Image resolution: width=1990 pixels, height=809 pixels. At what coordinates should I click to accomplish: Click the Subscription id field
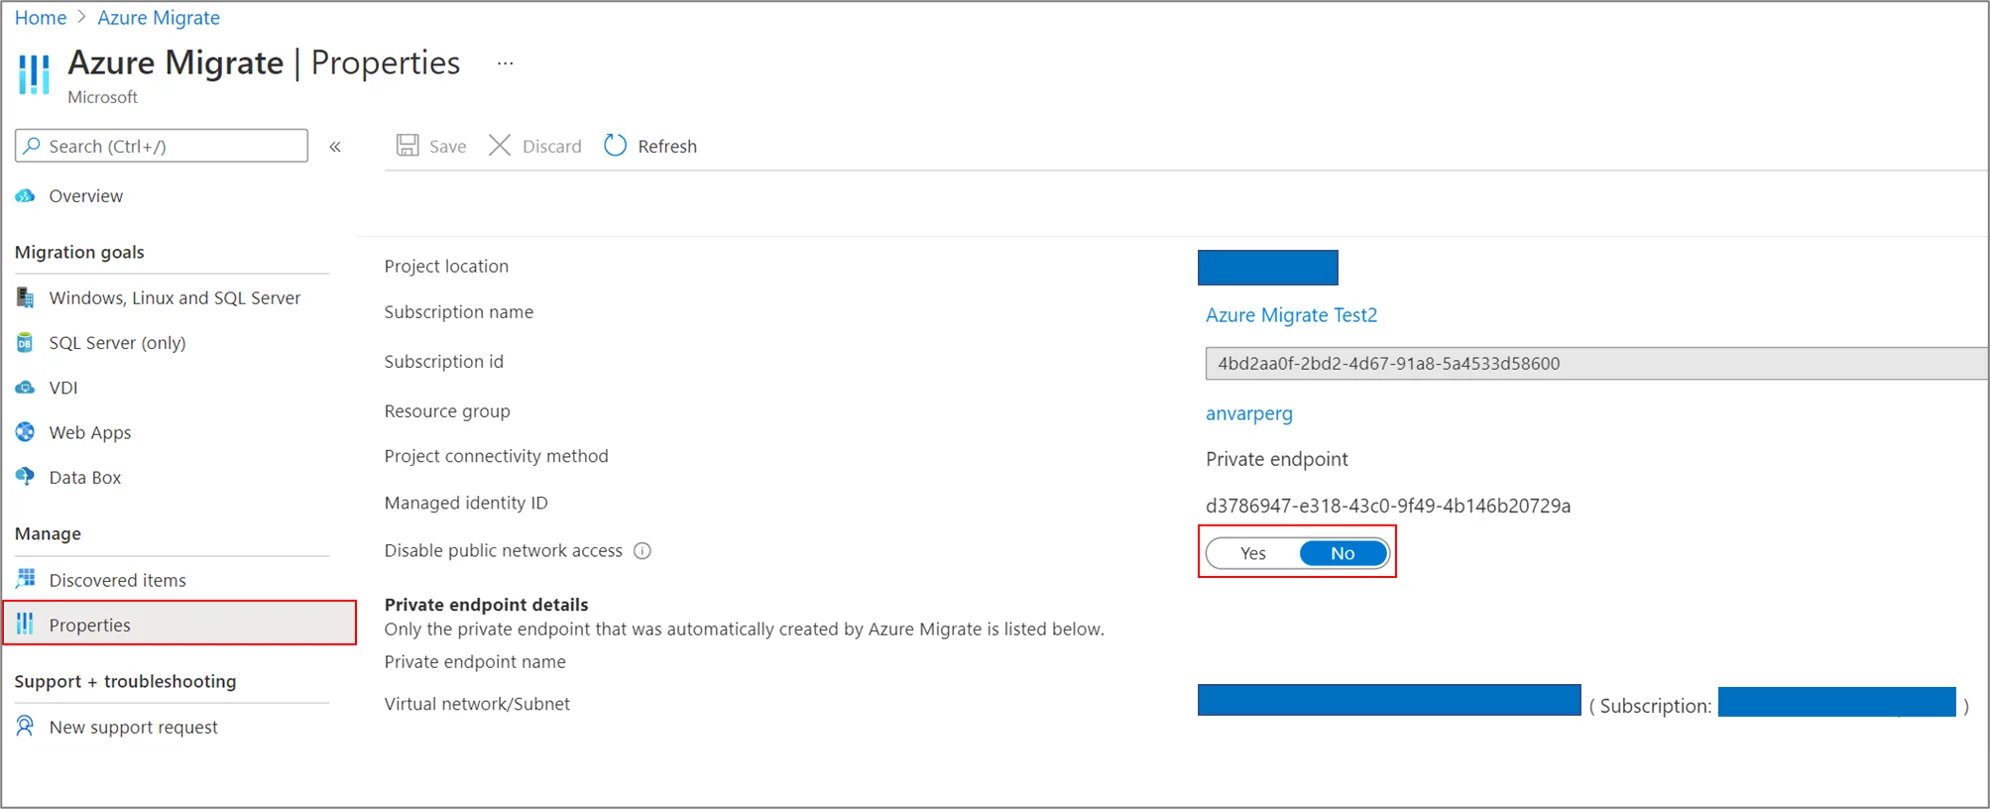[x=1596, y=363]
